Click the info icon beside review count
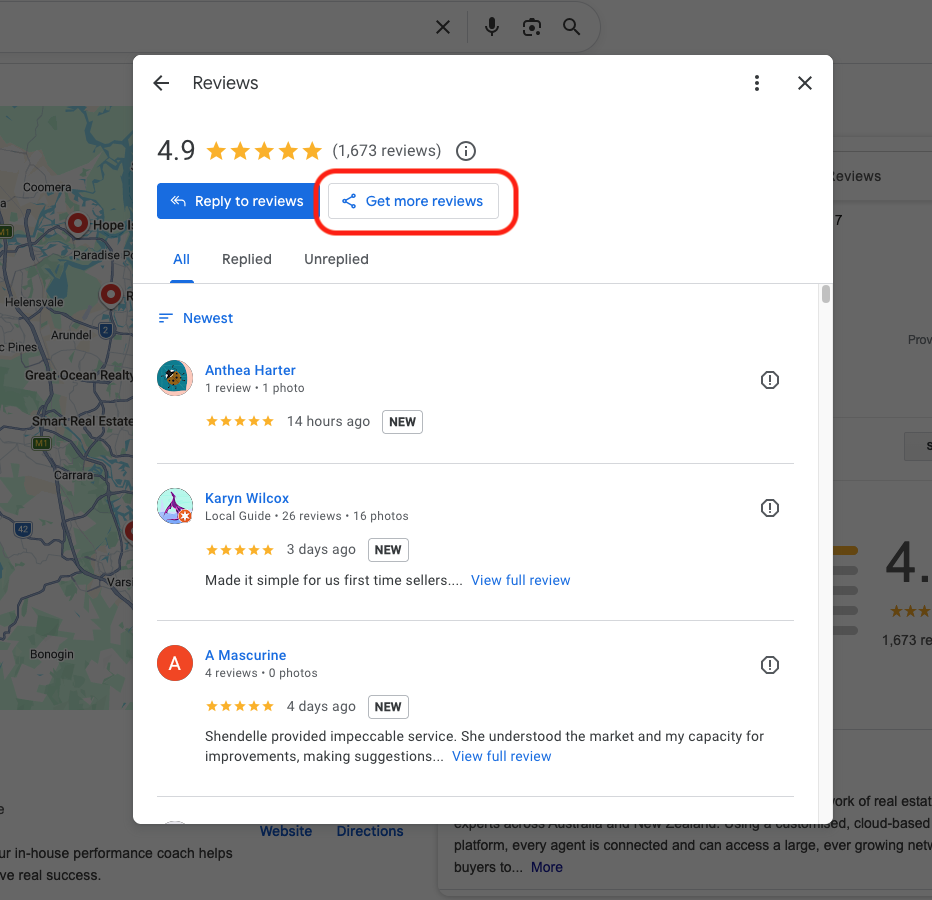 [466, 151]
